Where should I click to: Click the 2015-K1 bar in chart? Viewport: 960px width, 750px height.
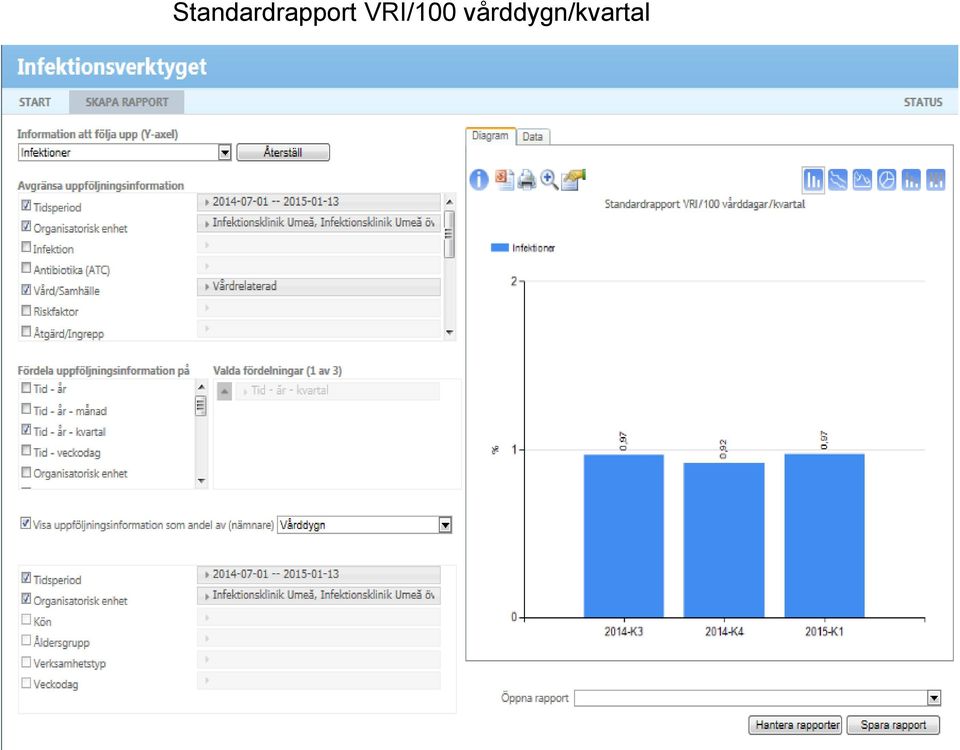point(824,536)
